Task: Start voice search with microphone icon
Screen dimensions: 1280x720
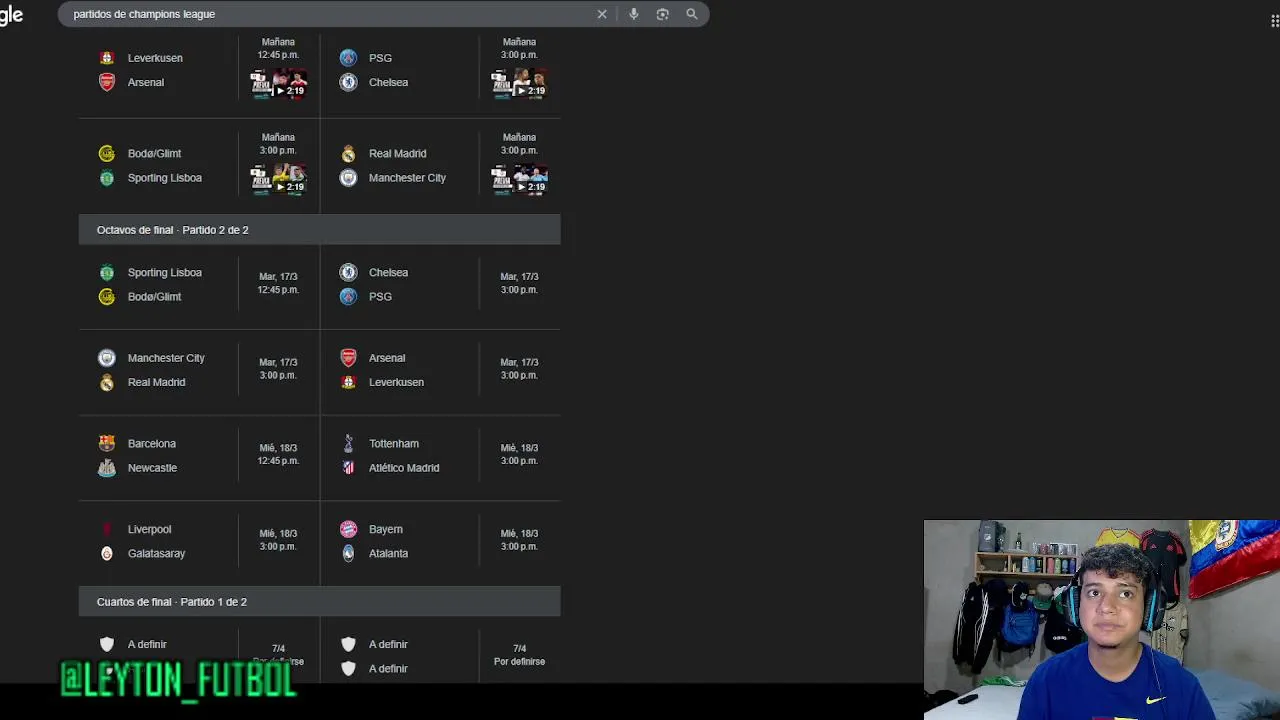Action: pos(633,14)
